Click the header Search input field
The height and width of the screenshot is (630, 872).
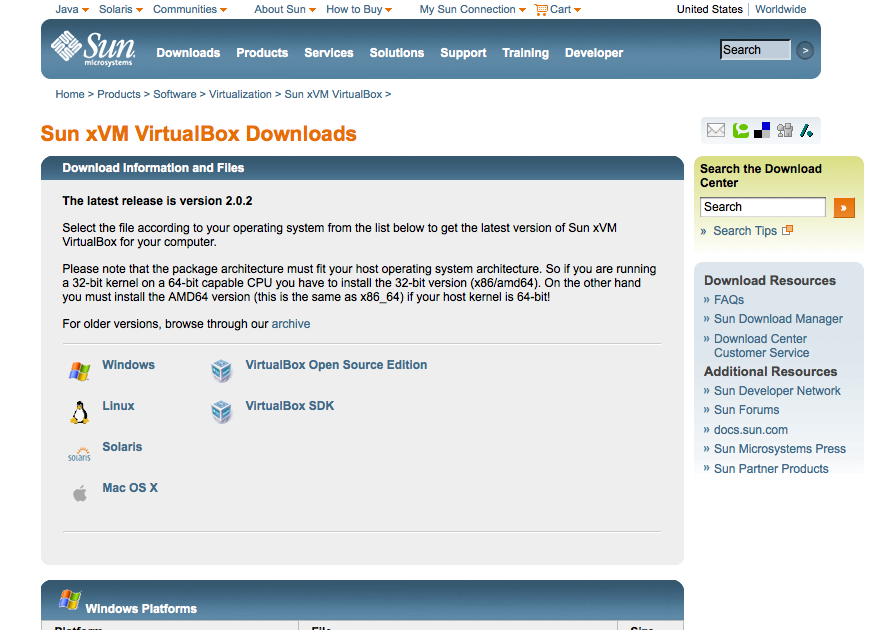click(x=755, y=49)
